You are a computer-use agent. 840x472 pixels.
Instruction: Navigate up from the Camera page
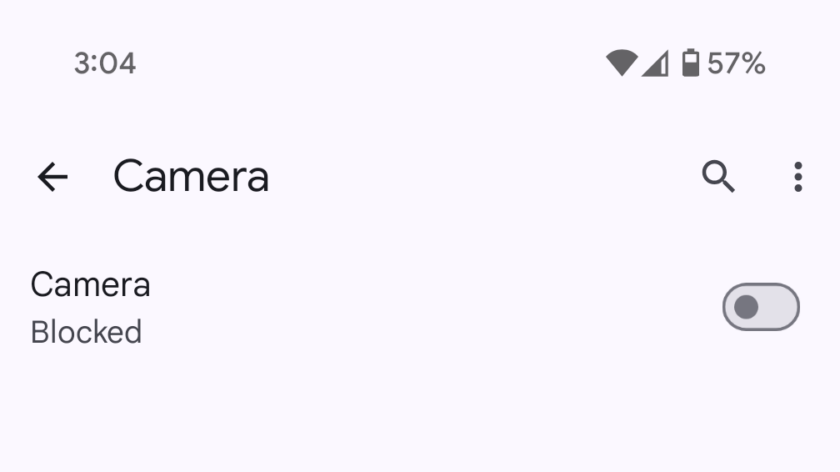52,177
